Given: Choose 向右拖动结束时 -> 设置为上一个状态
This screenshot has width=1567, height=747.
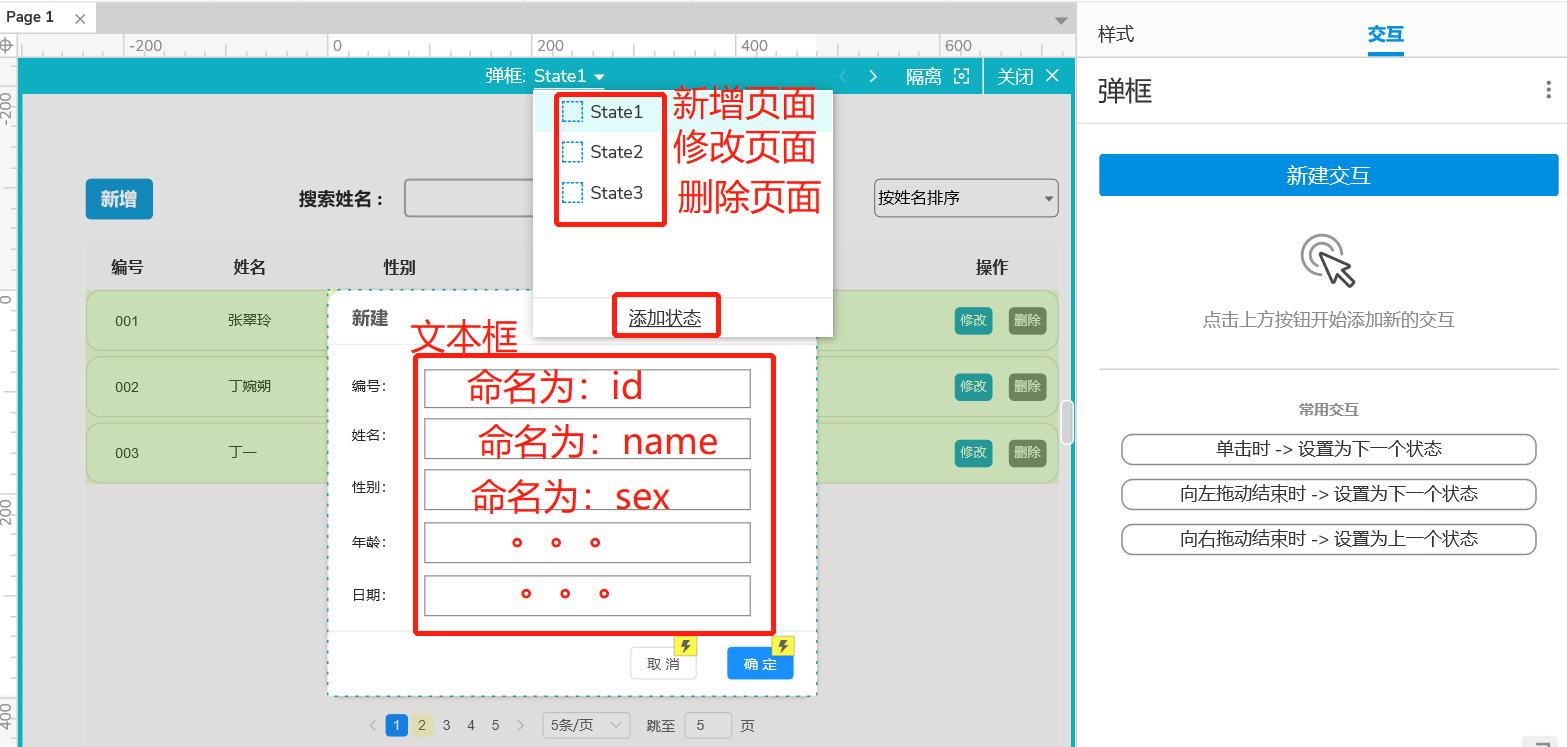Looking at the screenshot, I should point(1328,539).
